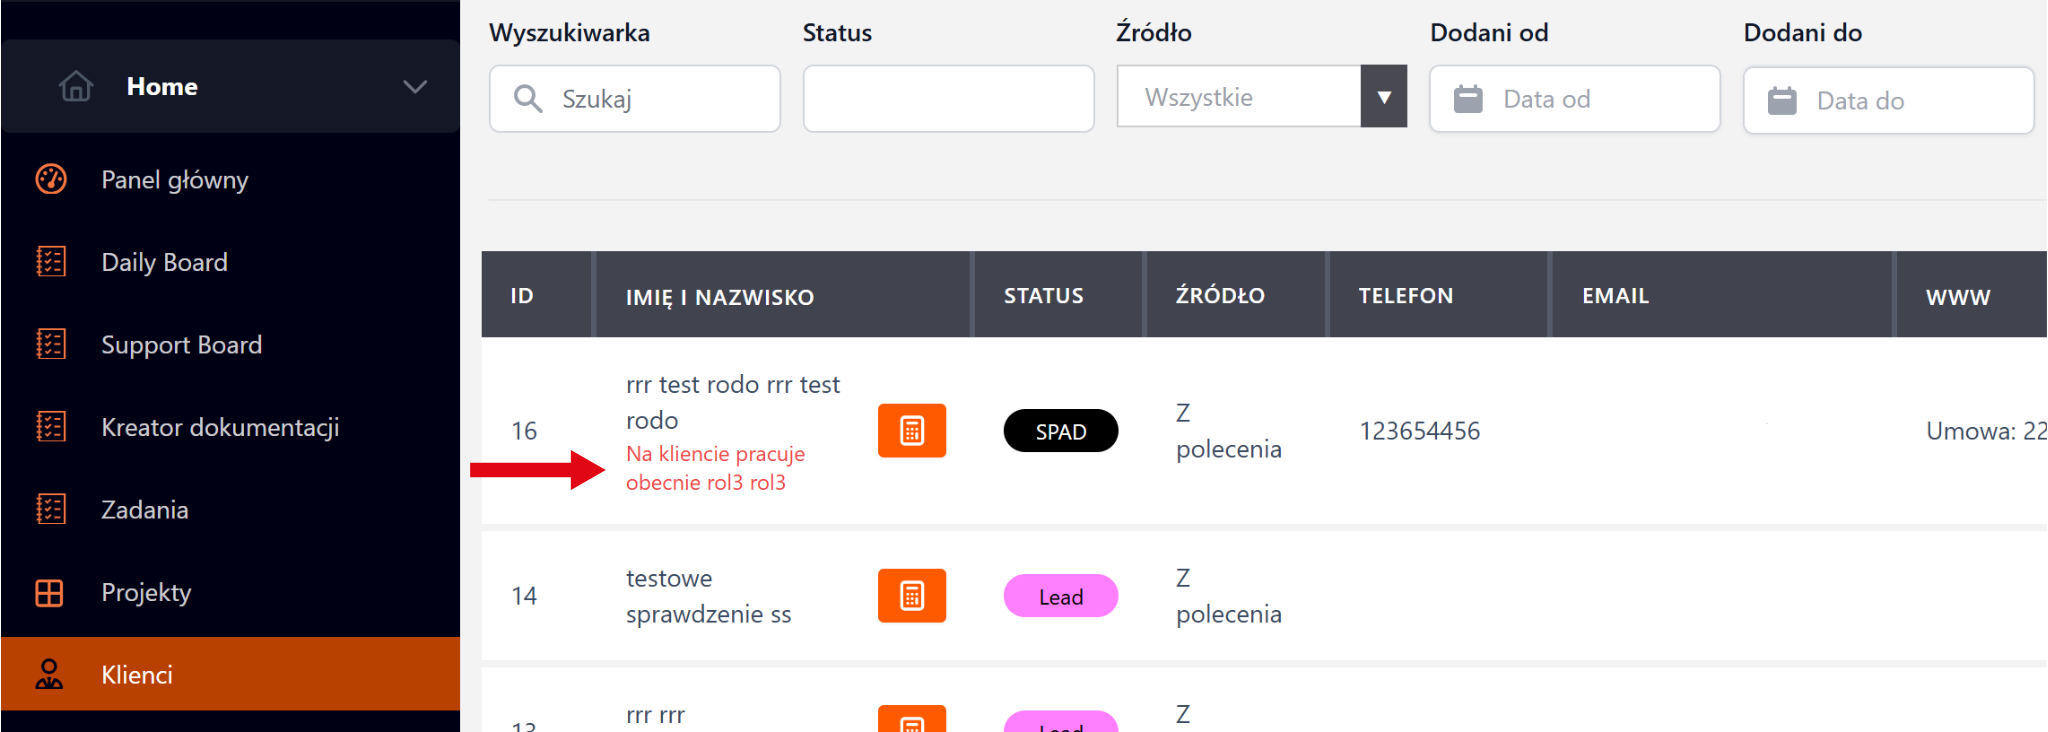
Task: Sort by the IMIĘ I NAZWISKO column header
Action: pos(719,297)
